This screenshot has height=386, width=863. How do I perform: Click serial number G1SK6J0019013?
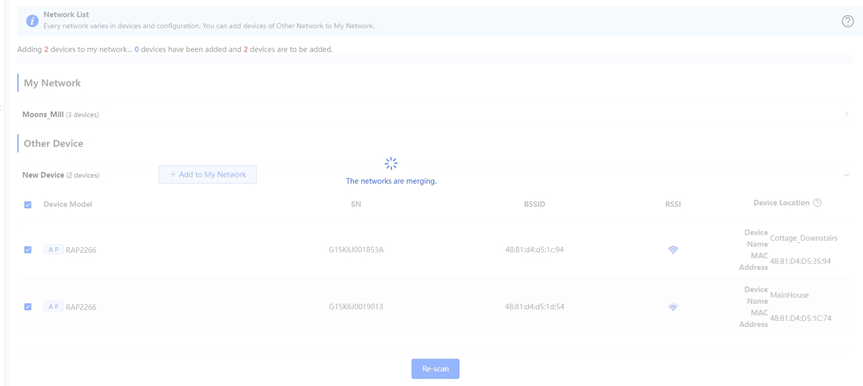pos(356,307)
